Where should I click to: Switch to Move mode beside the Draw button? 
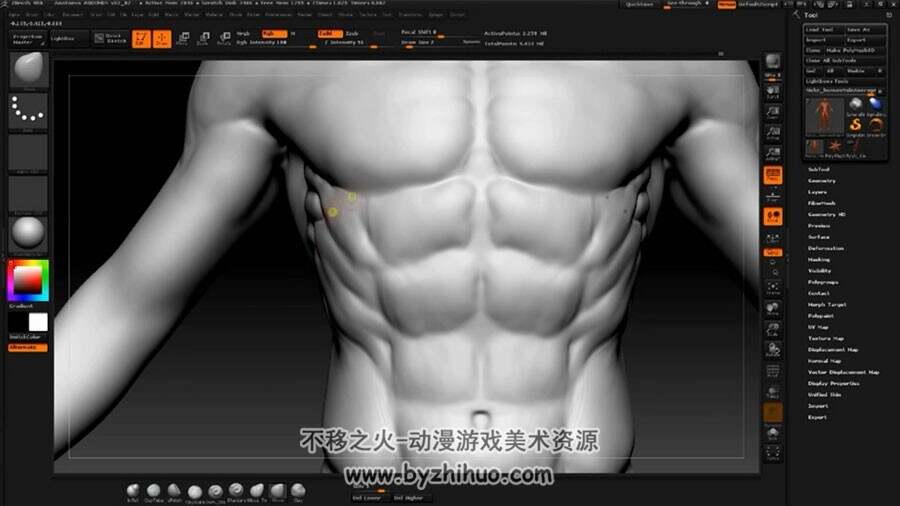(x=183, y=39)
